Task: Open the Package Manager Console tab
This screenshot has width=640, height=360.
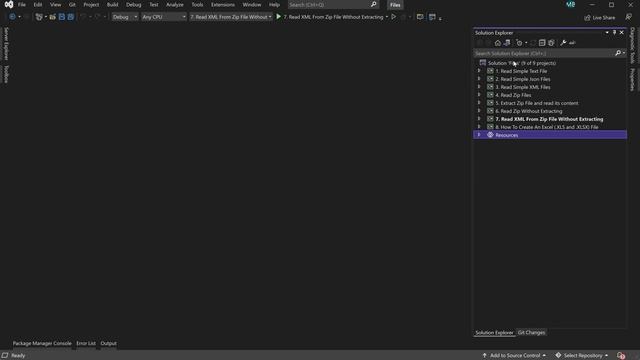Action: (42, 343)
